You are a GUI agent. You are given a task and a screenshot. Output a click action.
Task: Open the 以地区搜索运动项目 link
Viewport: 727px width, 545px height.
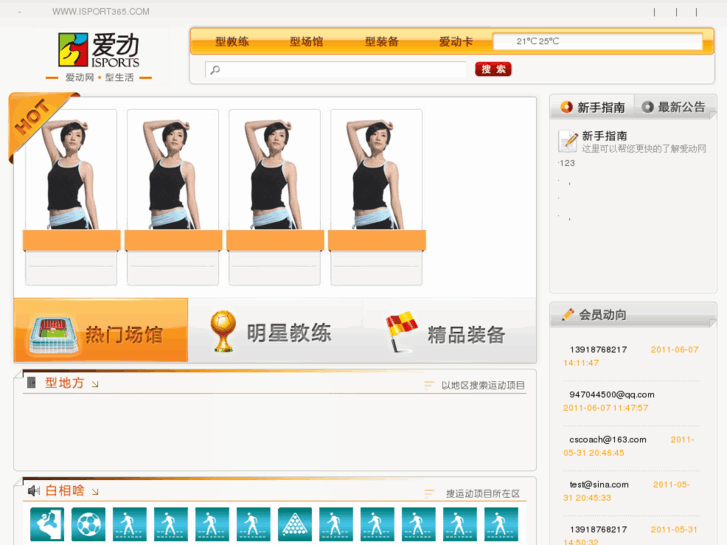coord(483,385)
